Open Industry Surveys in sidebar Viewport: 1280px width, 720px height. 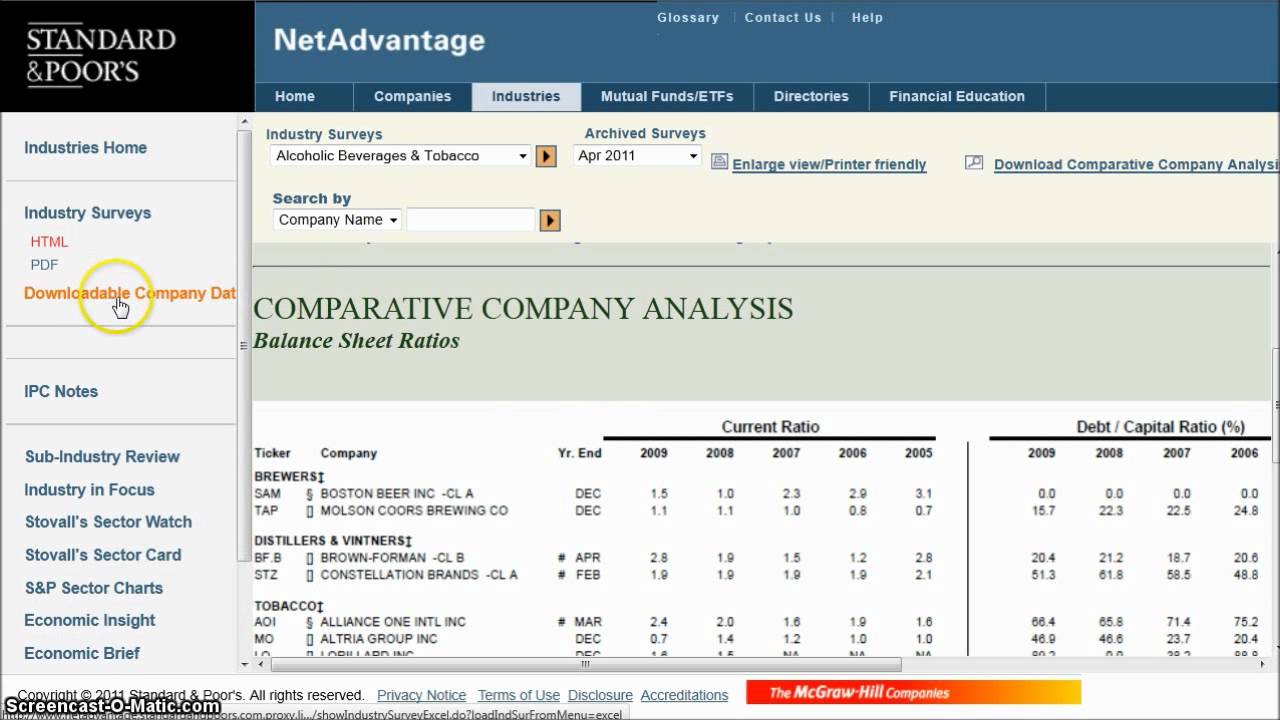(x=87, y=213)
